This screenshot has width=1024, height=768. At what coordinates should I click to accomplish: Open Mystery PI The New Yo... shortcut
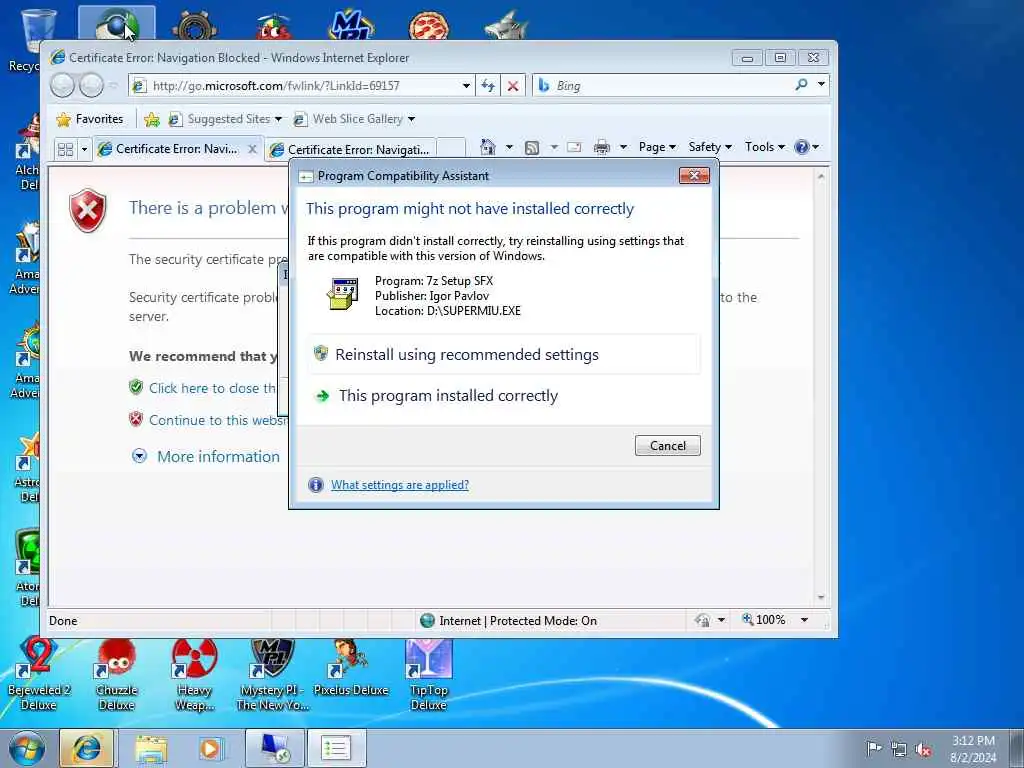point(272,675)
